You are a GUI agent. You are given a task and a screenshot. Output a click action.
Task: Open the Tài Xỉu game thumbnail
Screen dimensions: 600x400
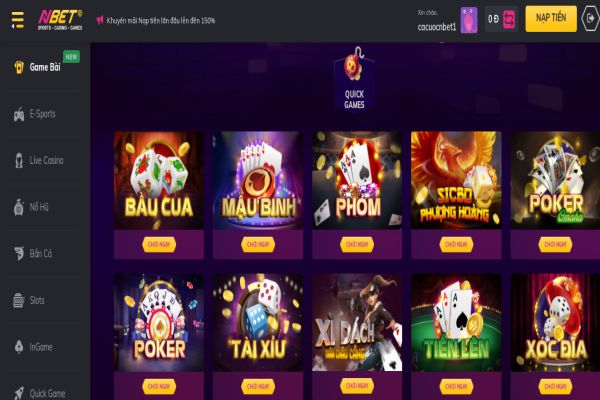tap(258, 322)
